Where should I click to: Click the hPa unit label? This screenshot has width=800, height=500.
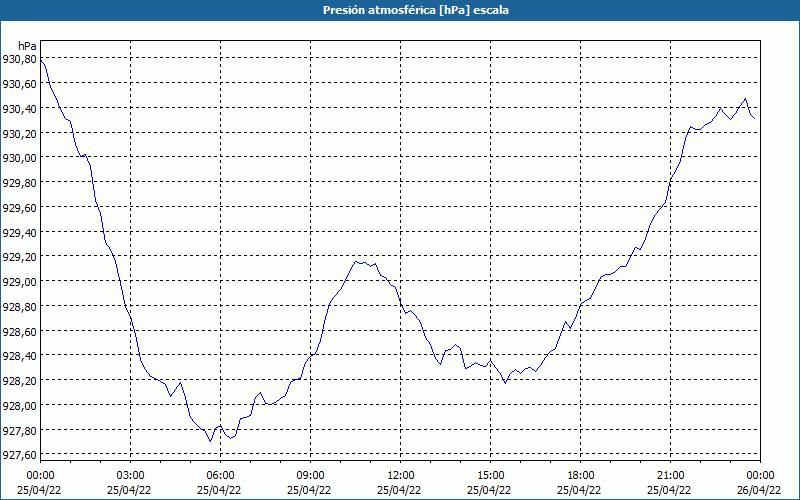27,46
